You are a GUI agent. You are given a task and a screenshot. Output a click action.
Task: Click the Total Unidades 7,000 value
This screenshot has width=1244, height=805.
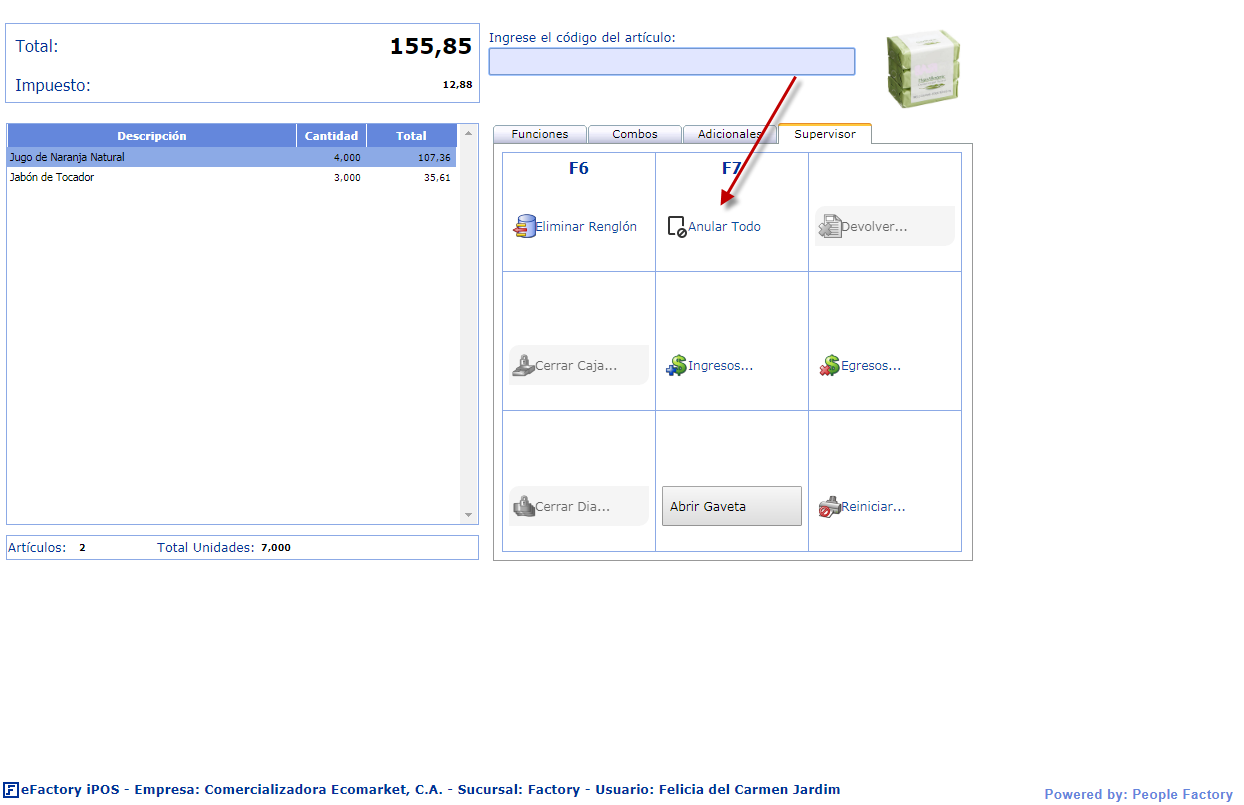click(x=276, y=548)
